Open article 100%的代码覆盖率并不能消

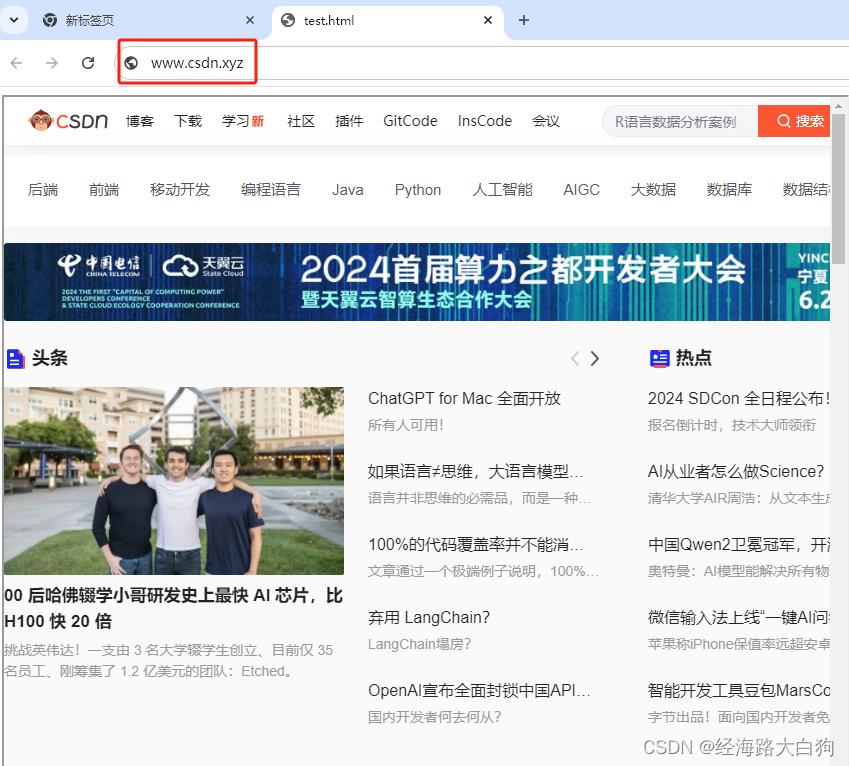[x=475, y=545]
